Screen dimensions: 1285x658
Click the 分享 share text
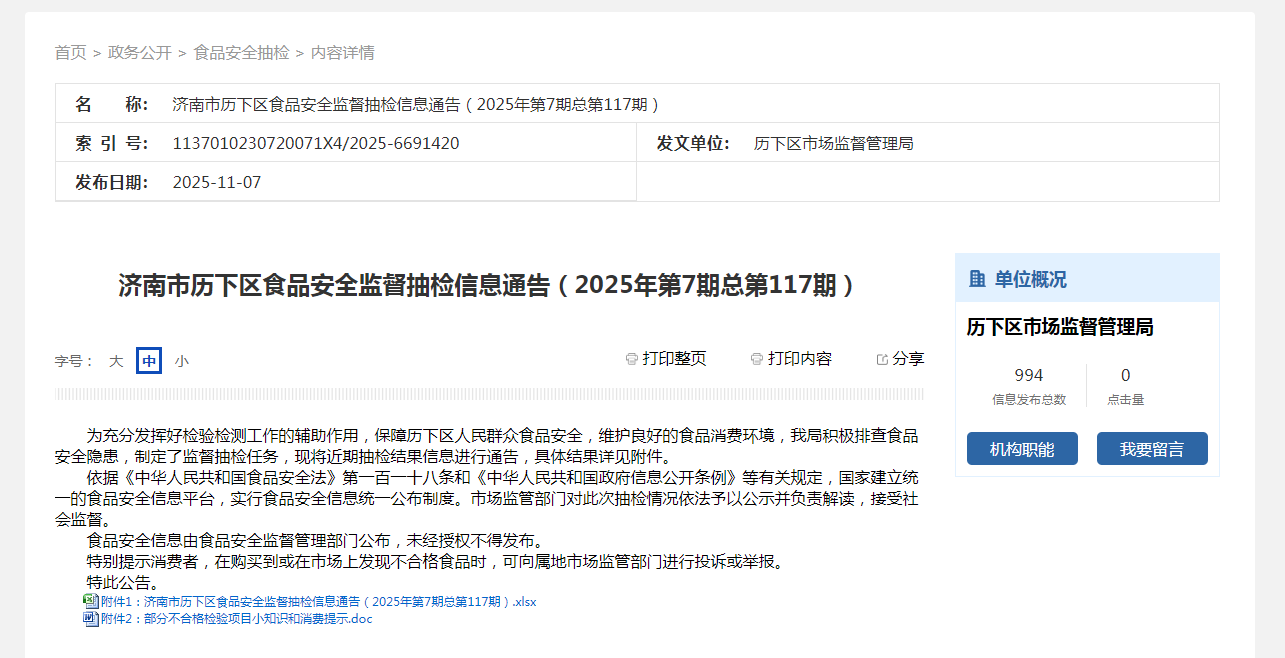tap(908, 359)
